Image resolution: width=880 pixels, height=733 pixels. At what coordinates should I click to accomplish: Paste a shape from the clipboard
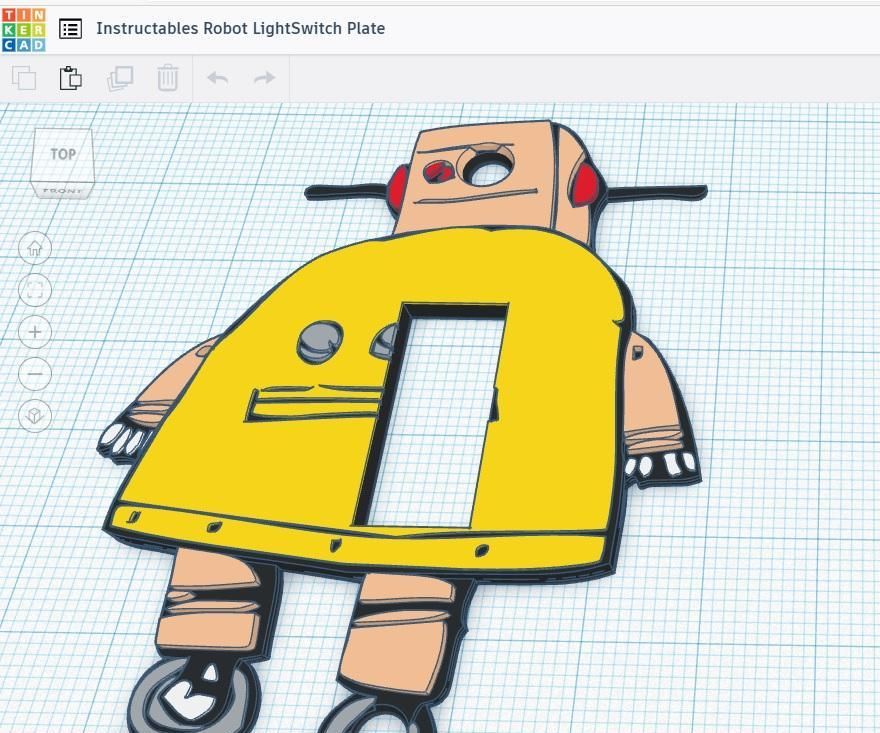tap(70, 77)
